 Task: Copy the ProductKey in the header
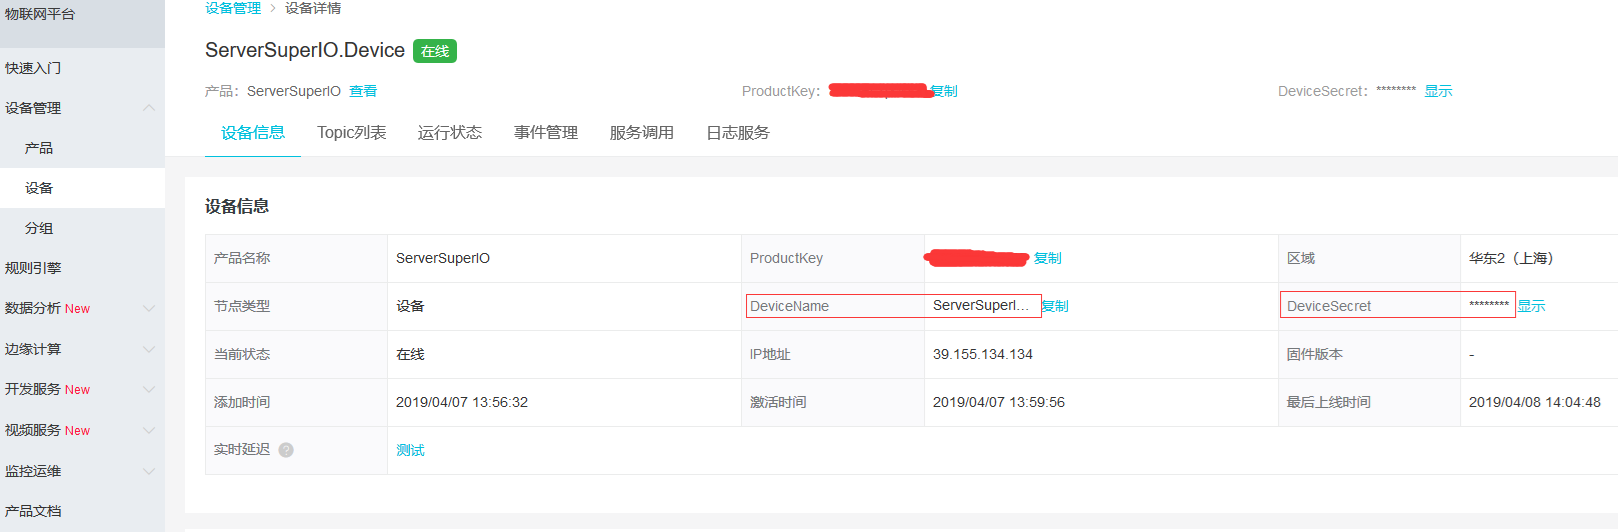tap(944, 91)
